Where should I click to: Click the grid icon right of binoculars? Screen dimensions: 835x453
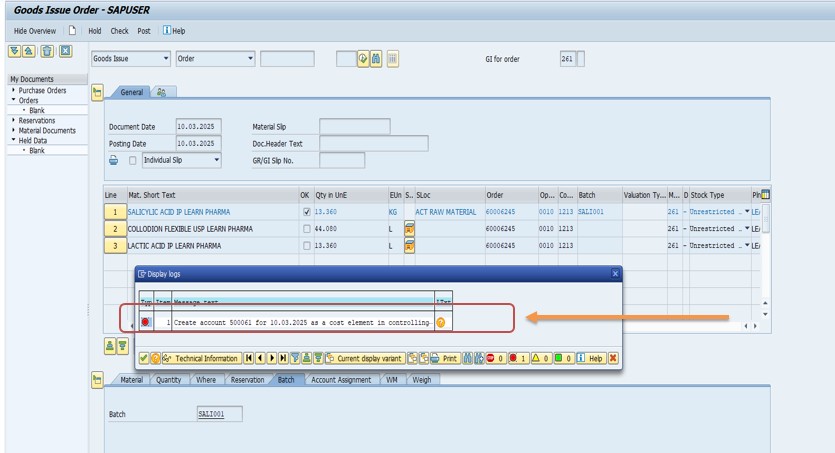392,59
